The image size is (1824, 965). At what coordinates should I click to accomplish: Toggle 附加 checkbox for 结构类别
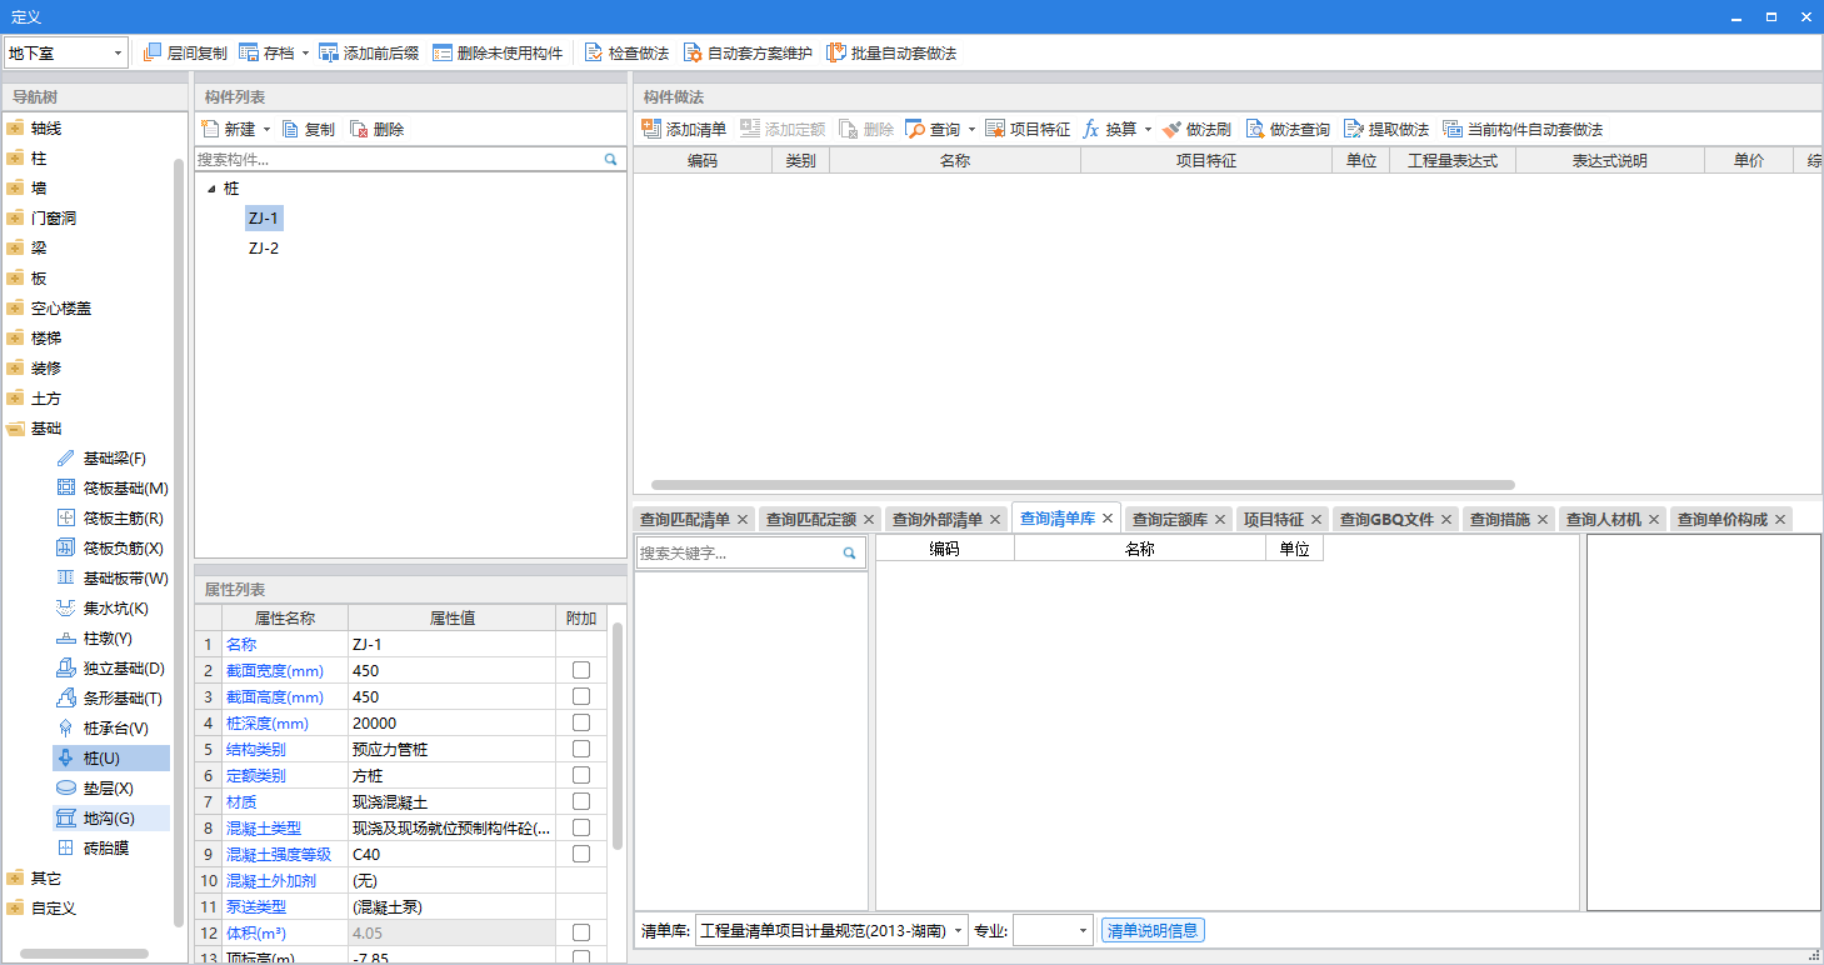tap(581, 749)
